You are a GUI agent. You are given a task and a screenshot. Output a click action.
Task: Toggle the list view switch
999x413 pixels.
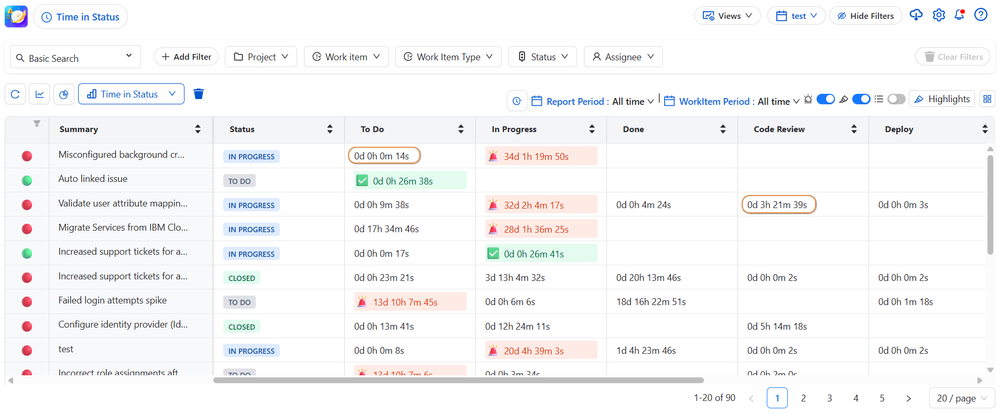point(896,99)
